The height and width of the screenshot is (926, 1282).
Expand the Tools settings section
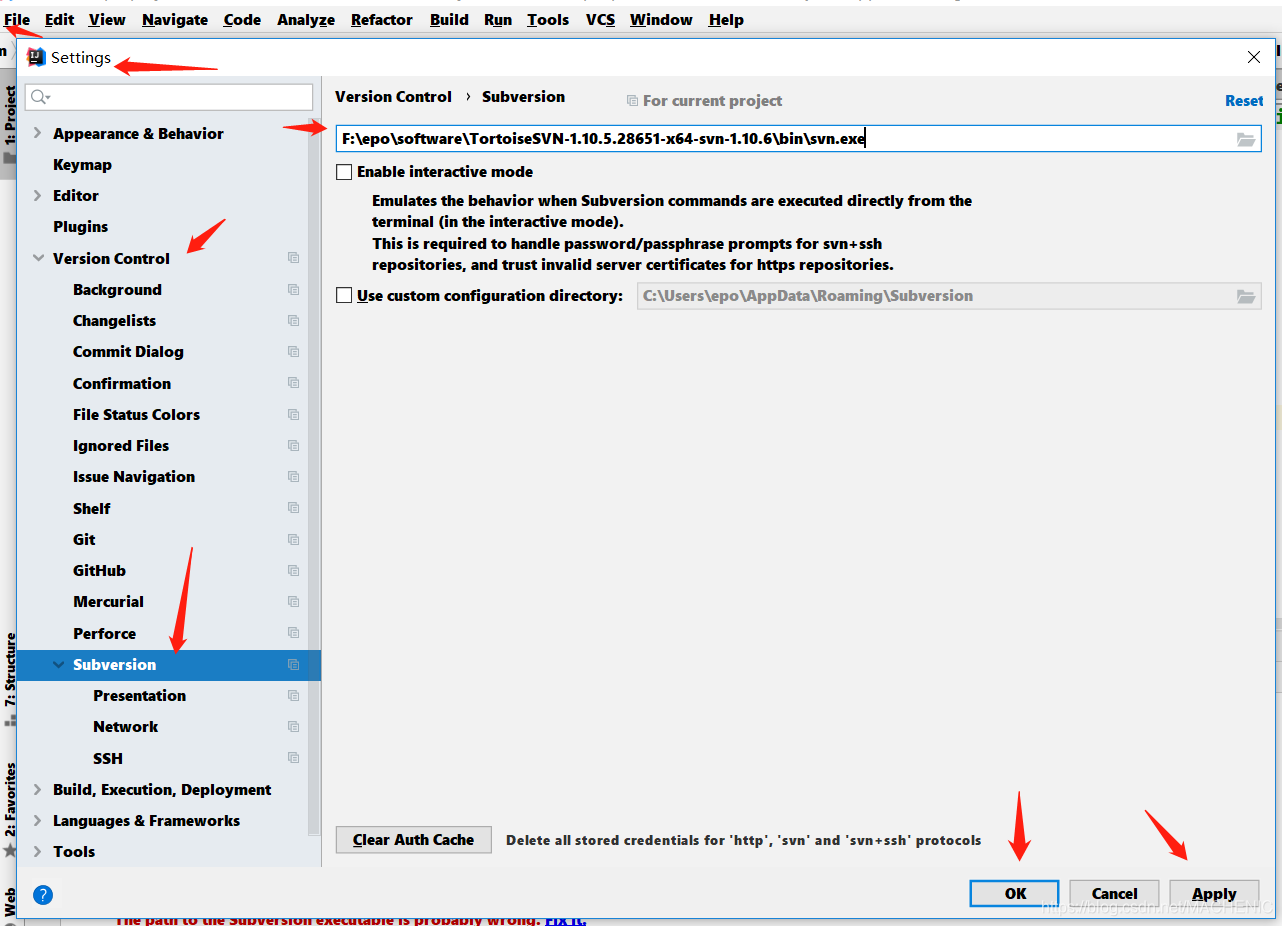38,852
